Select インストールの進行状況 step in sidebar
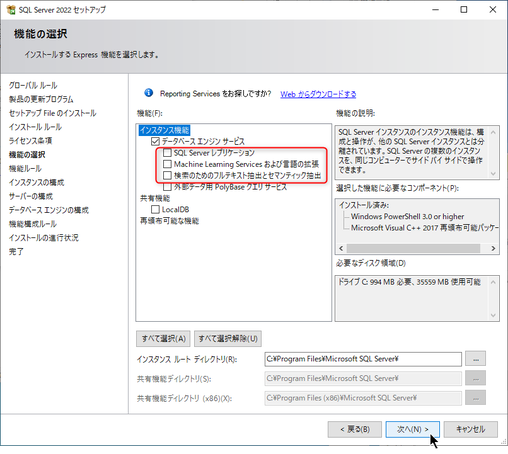Screen dimensions: 508x454 click(44, 238)
